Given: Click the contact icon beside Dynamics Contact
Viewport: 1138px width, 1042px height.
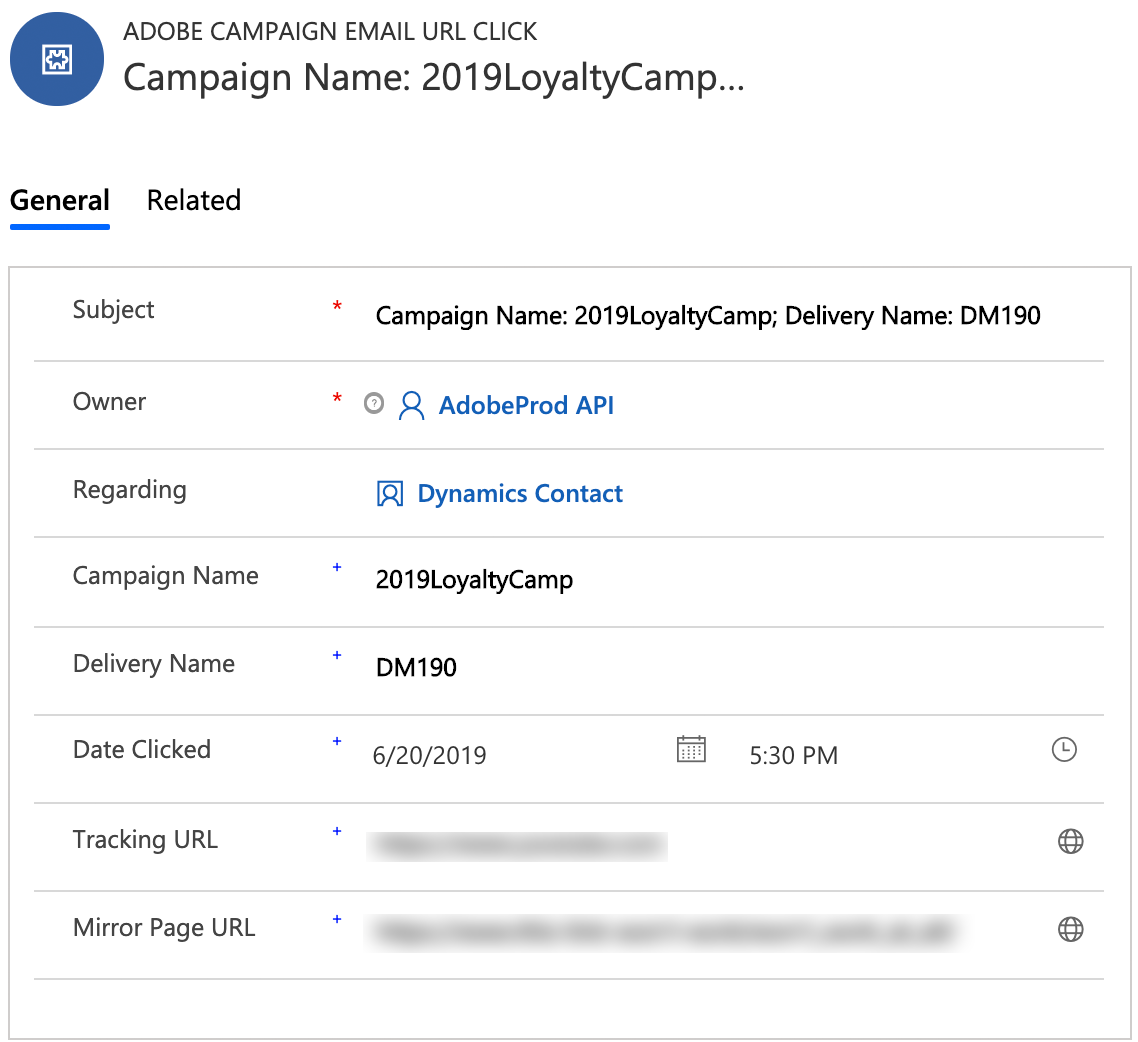Looking at the screenshot, I should pos(390,494).
